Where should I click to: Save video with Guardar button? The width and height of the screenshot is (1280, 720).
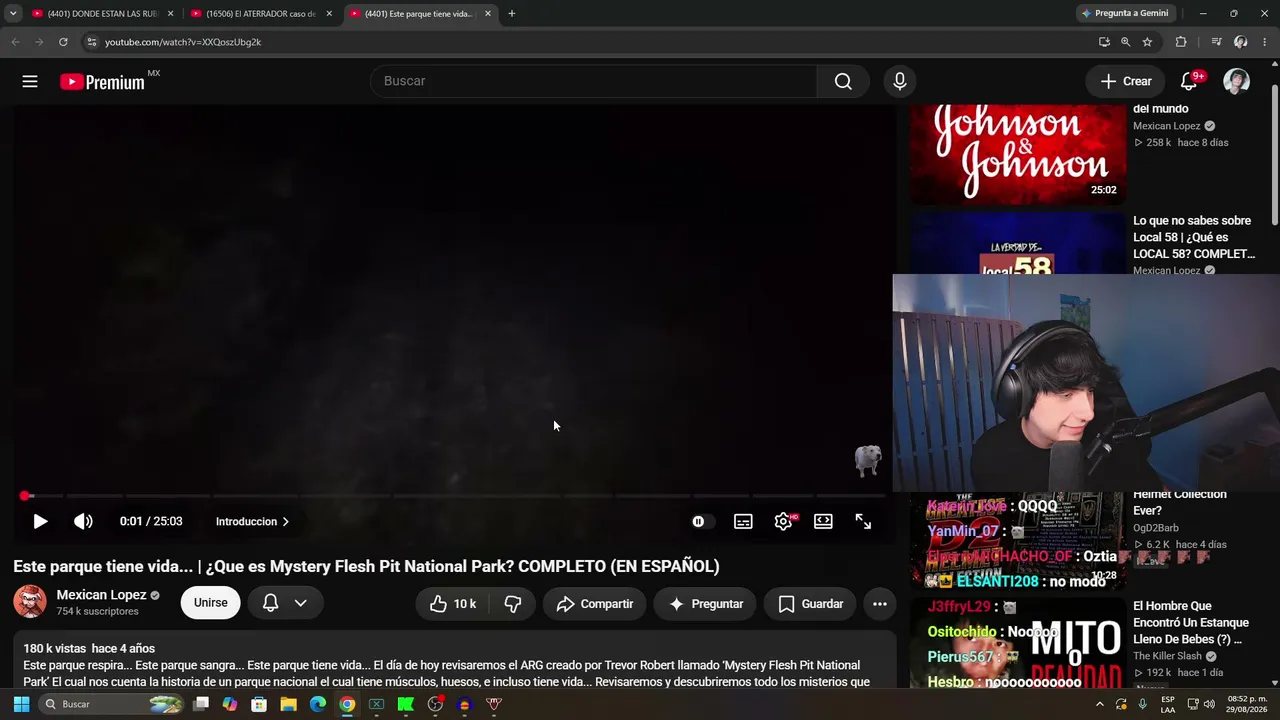point(810,604)
